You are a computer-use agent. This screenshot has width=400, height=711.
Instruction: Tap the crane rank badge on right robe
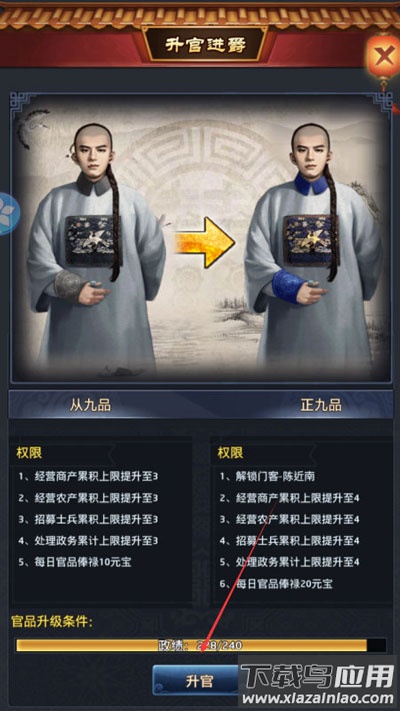pyautogui.click(x=309, y=241)
